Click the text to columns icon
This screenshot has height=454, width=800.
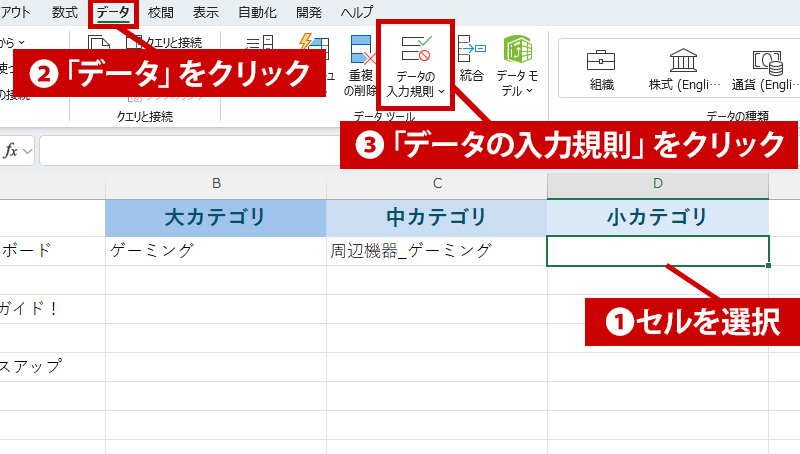pos(260,42)
